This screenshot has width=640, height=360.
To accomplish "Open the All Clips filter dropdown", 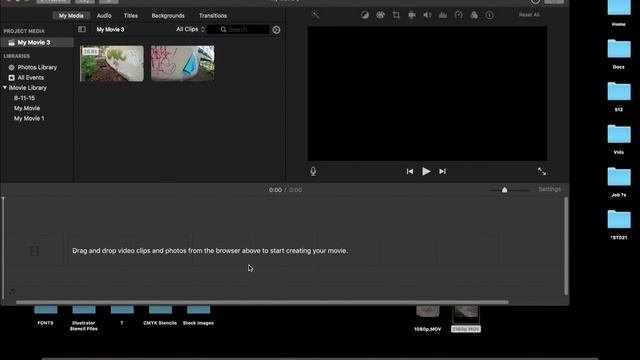I will tap(190, 29).
